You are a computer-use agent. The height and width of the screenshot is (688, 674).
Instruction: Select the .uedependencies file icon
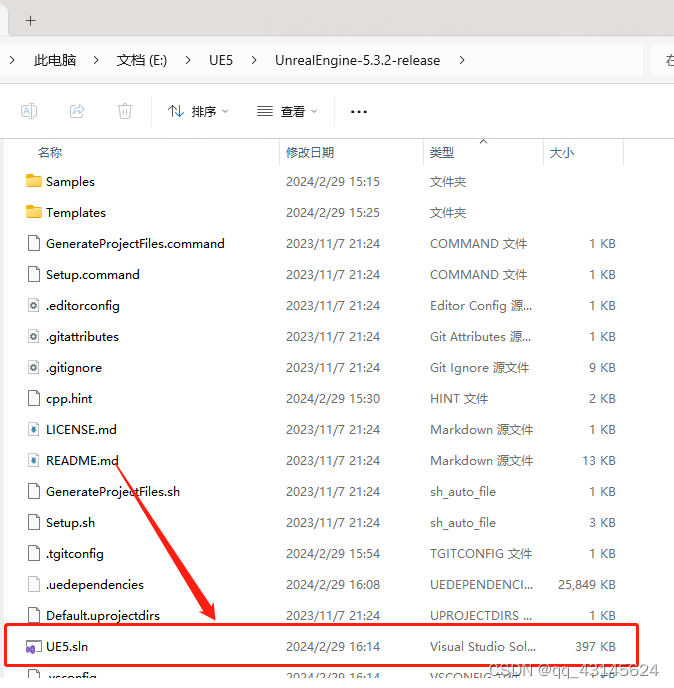[x=34, y=584]
